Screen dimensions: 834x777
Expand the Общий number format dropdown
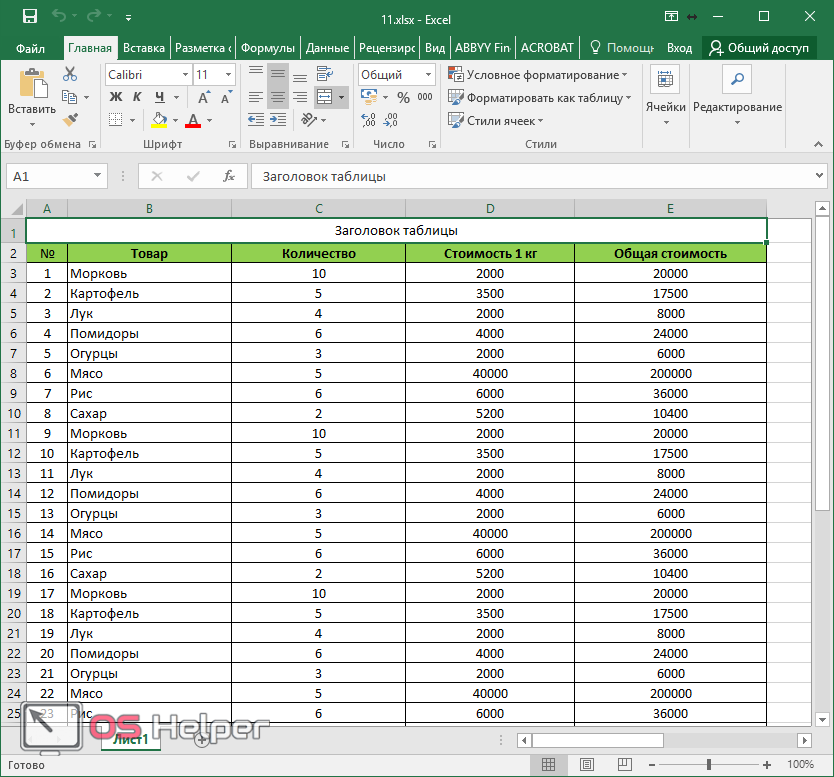point(429,75)
